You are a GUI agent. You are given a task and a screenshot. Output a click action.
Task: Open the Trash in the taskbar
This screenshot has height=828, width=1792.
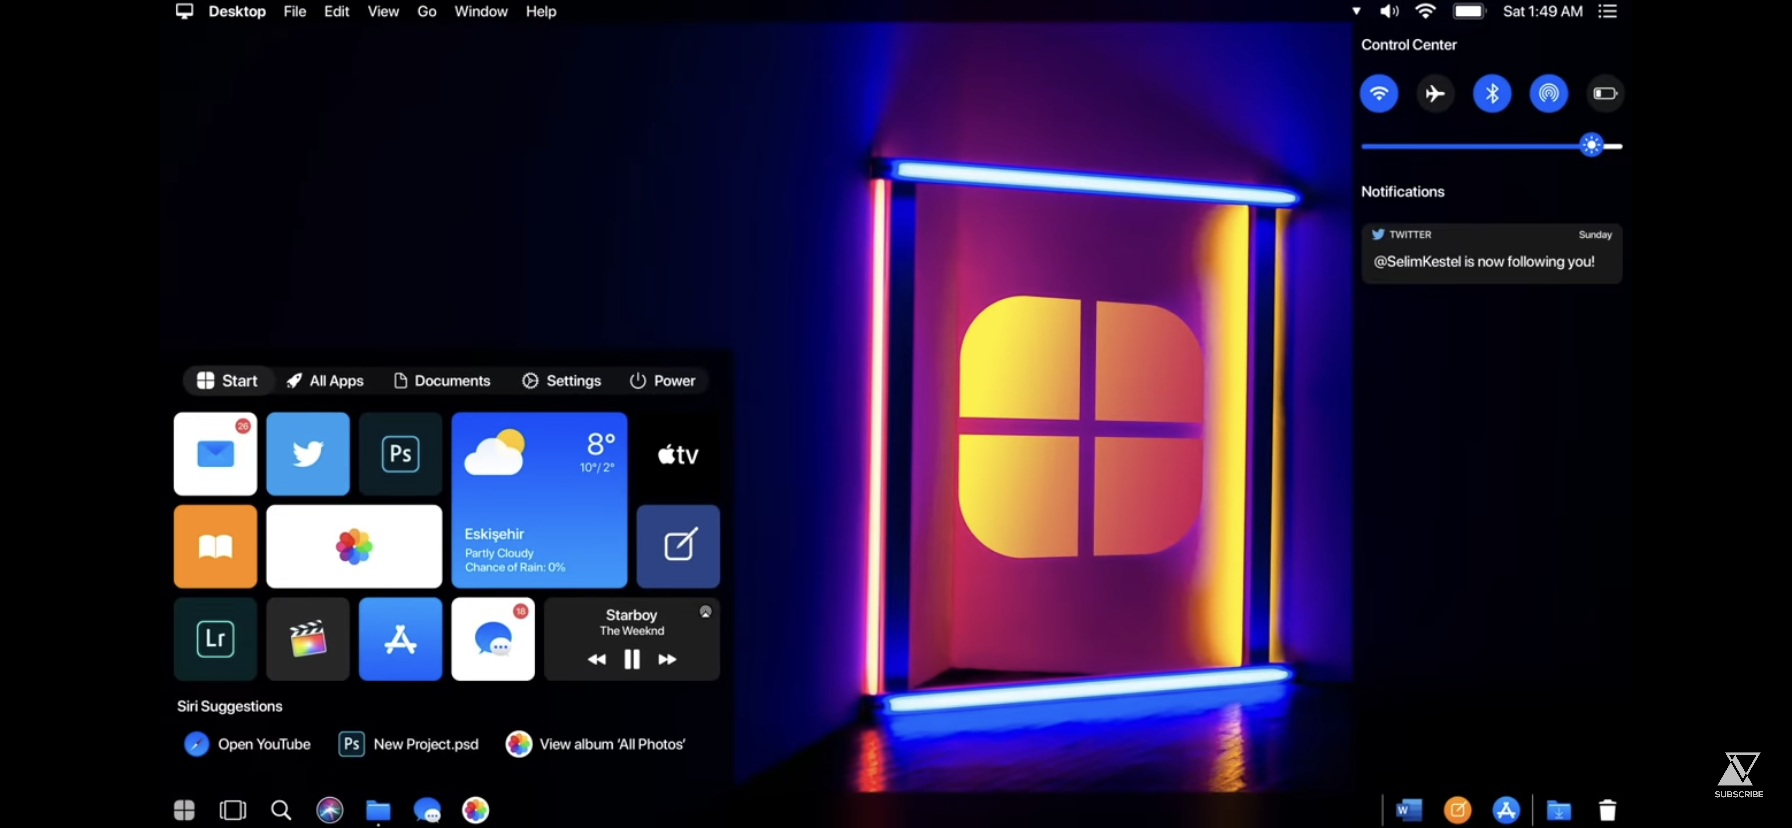[1607, 810]
